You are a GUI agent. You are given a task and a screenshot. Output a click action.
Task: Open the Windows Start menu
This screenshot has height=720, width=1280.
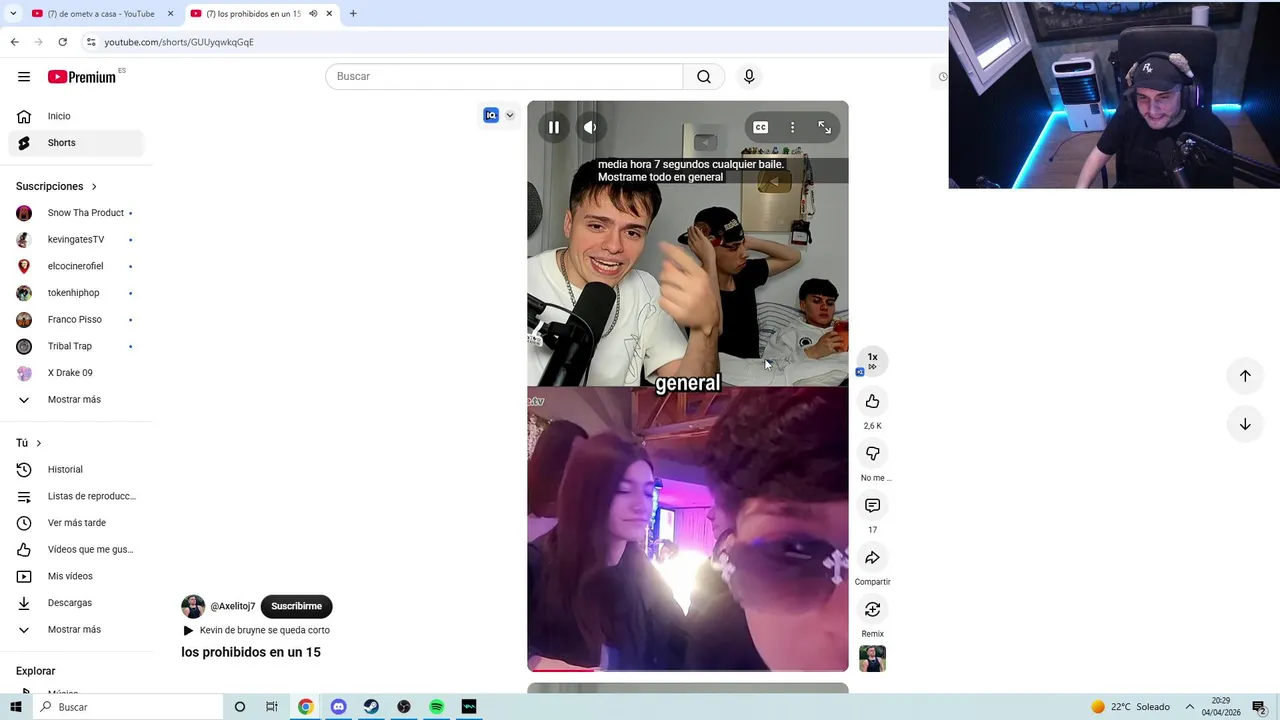tap(15, 707)
